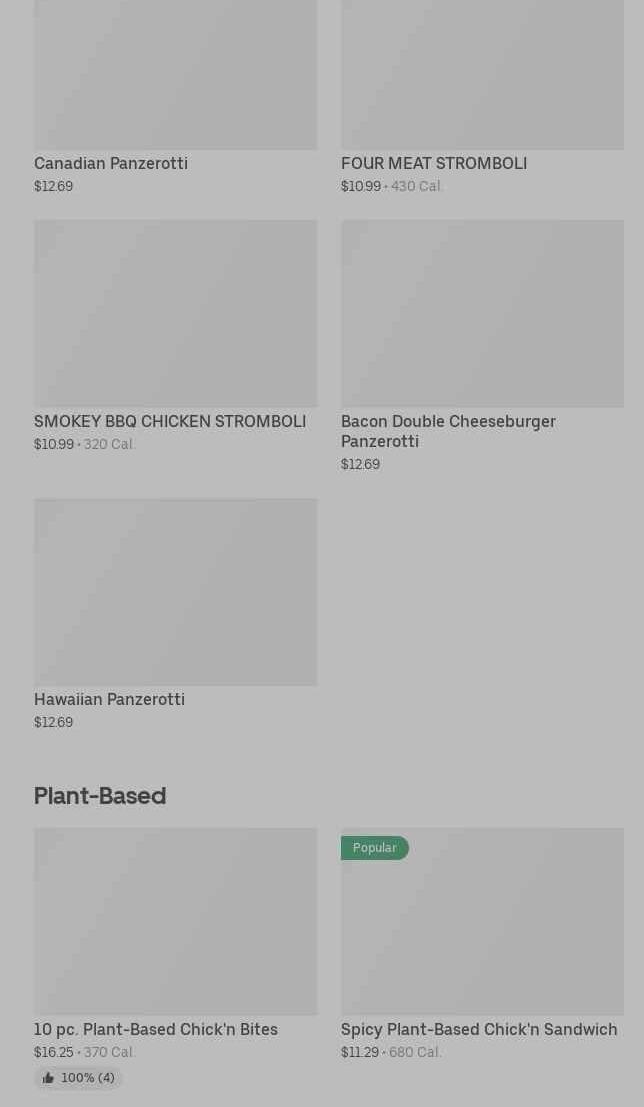Select the Hawaiian Panzerotti title

(109, 699)
